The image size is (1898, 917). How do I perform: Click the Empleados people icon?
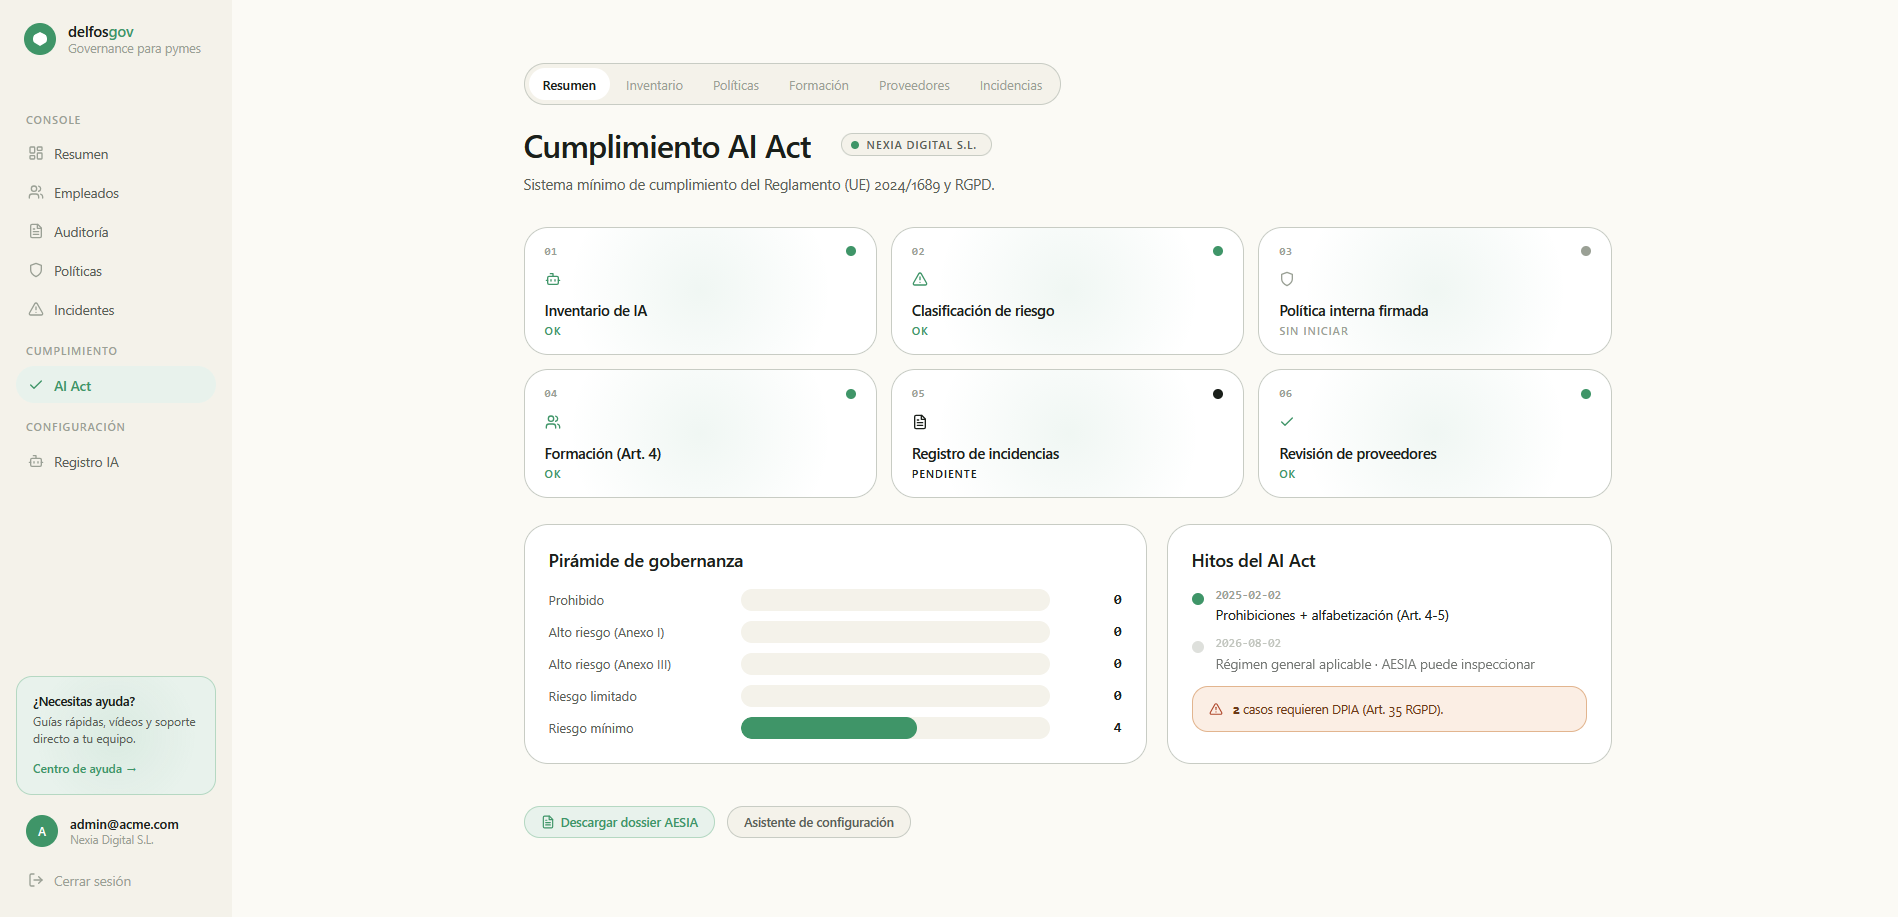(36, 192)
